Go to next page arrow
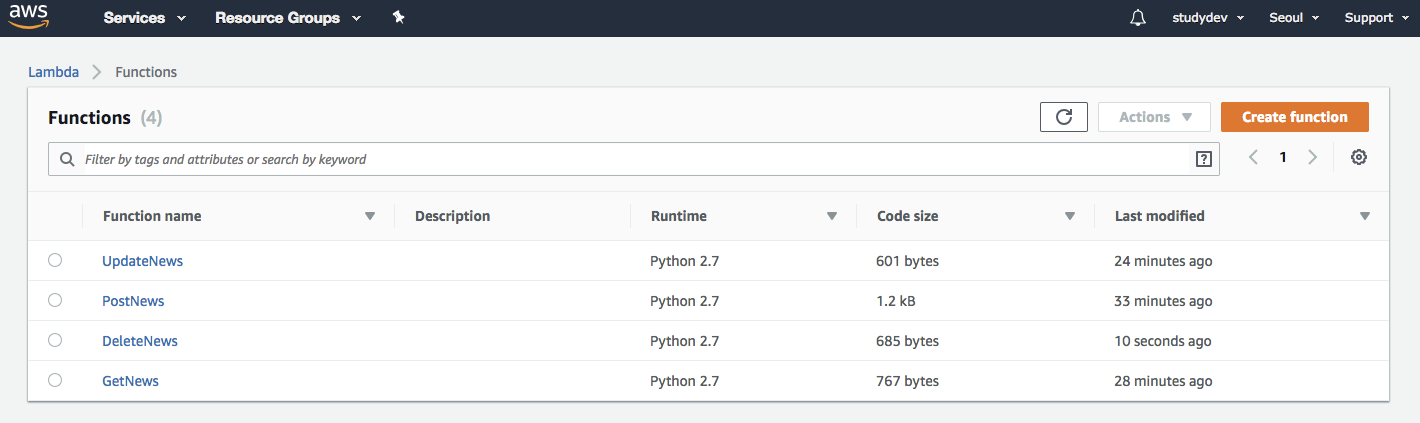 [1313, 157]
